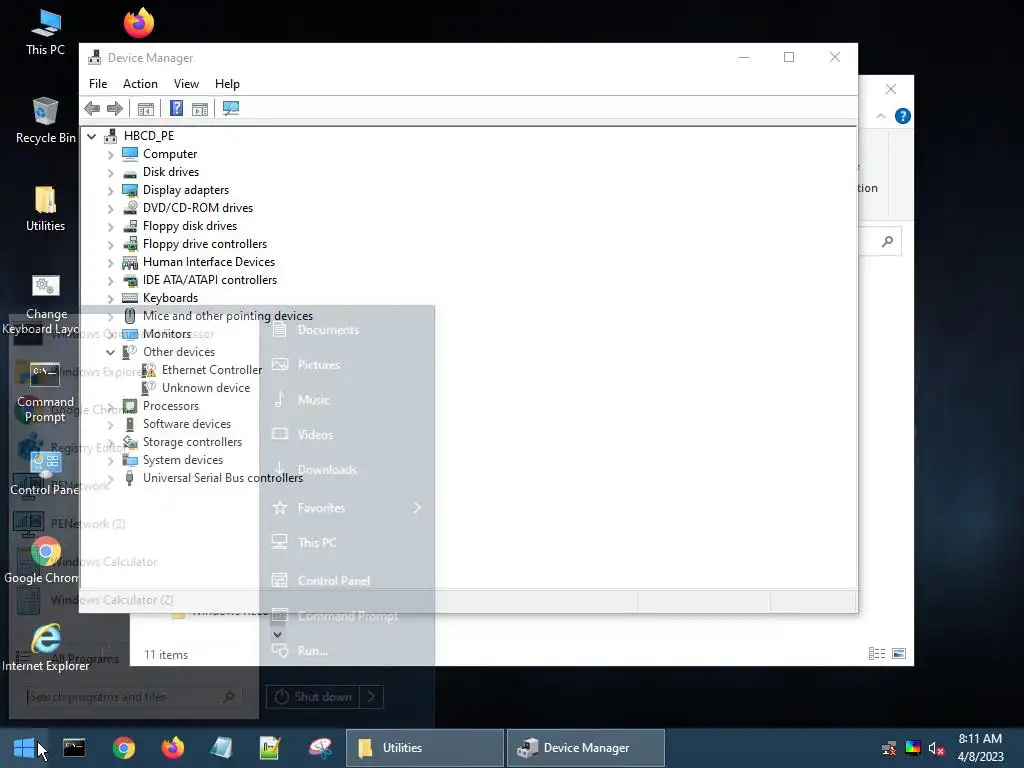The image size is (1024, 768).
Task: Collapse the HBCD_PE root node
Action: click(91, 136)
